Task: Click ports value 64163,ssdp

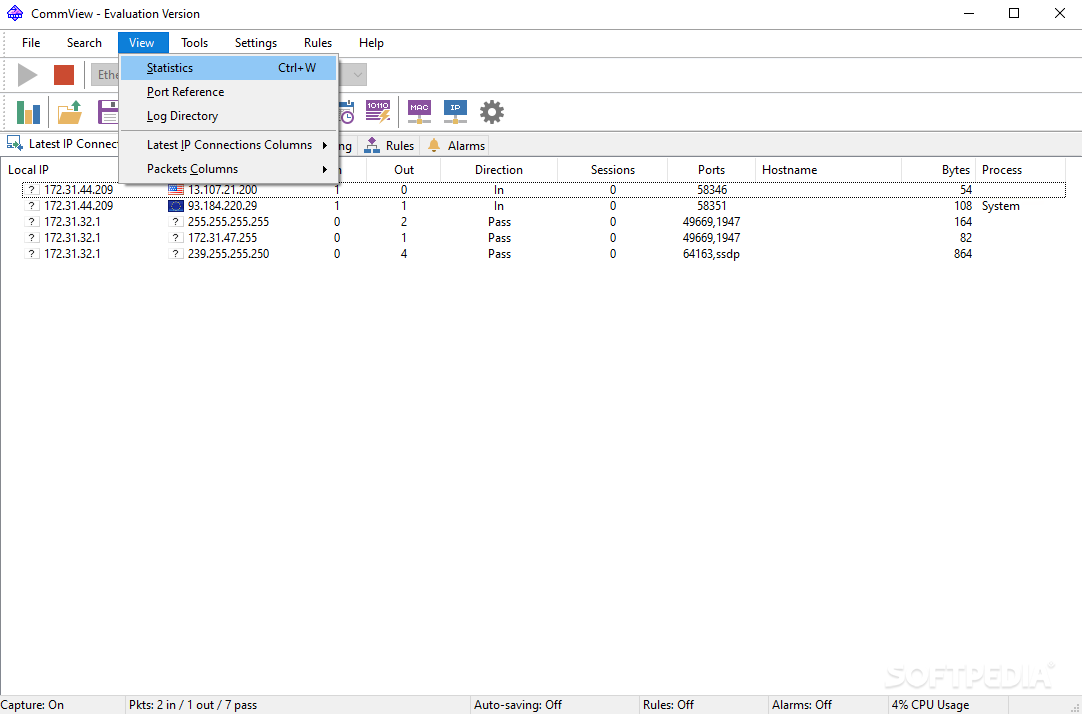Action: click(711, 253)
